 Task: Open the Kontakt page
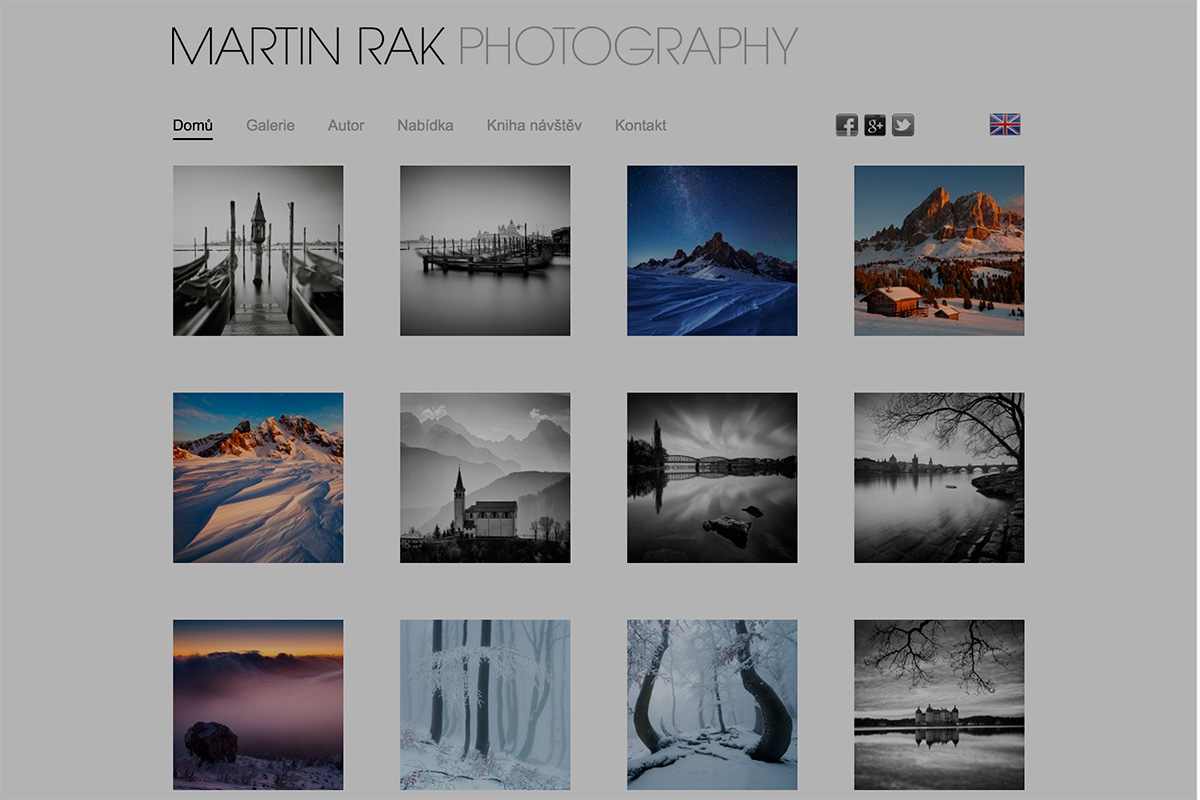tap(640, 125)
